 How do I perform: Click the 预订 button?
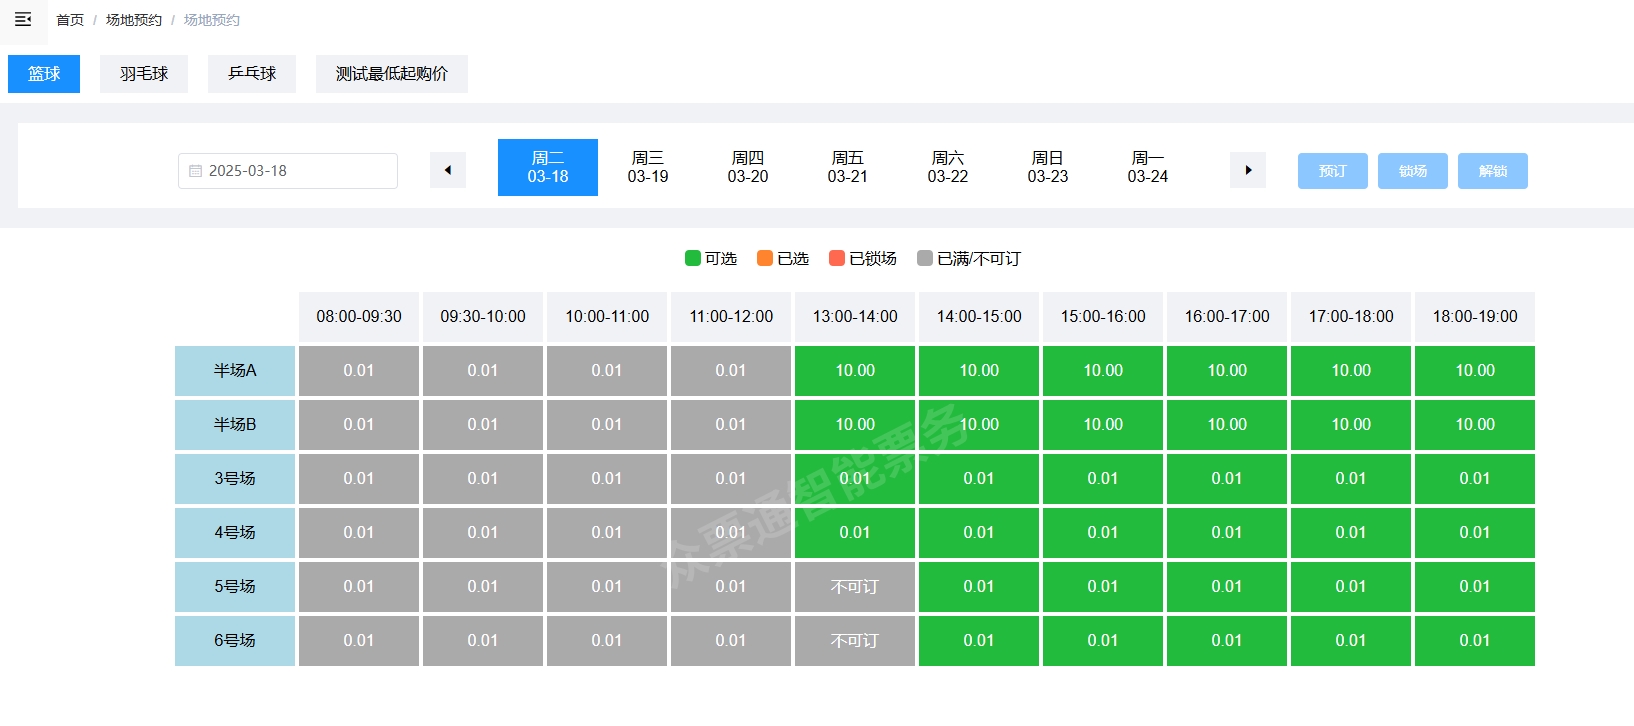pos(1333,171)
